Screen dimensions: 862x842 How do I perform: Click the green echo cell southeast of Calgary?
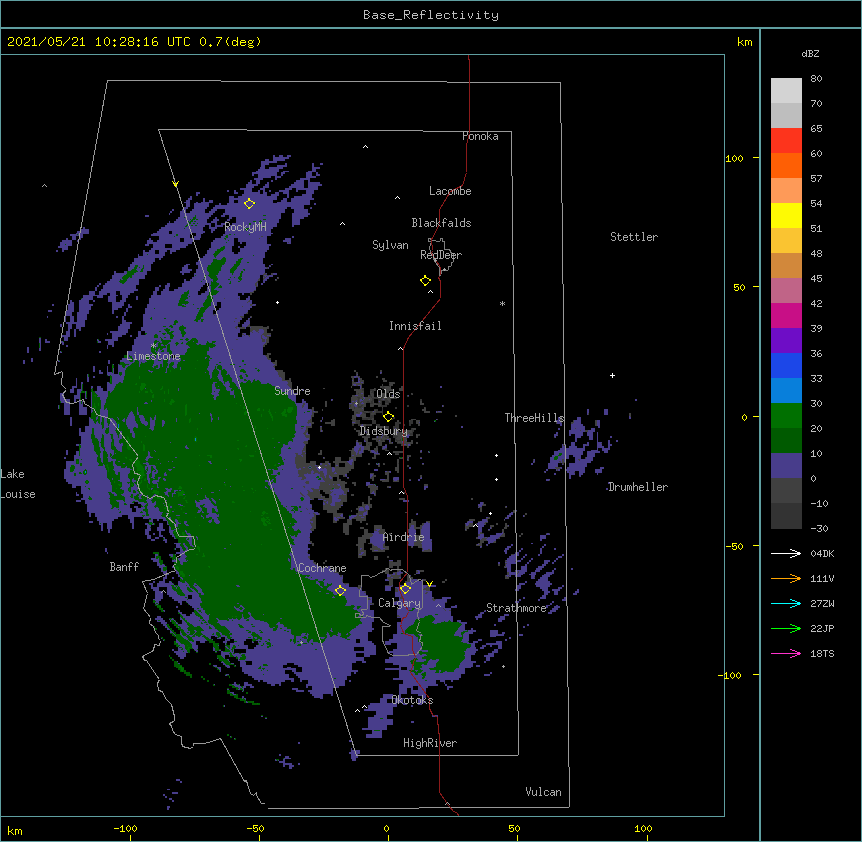pos(443,644)
